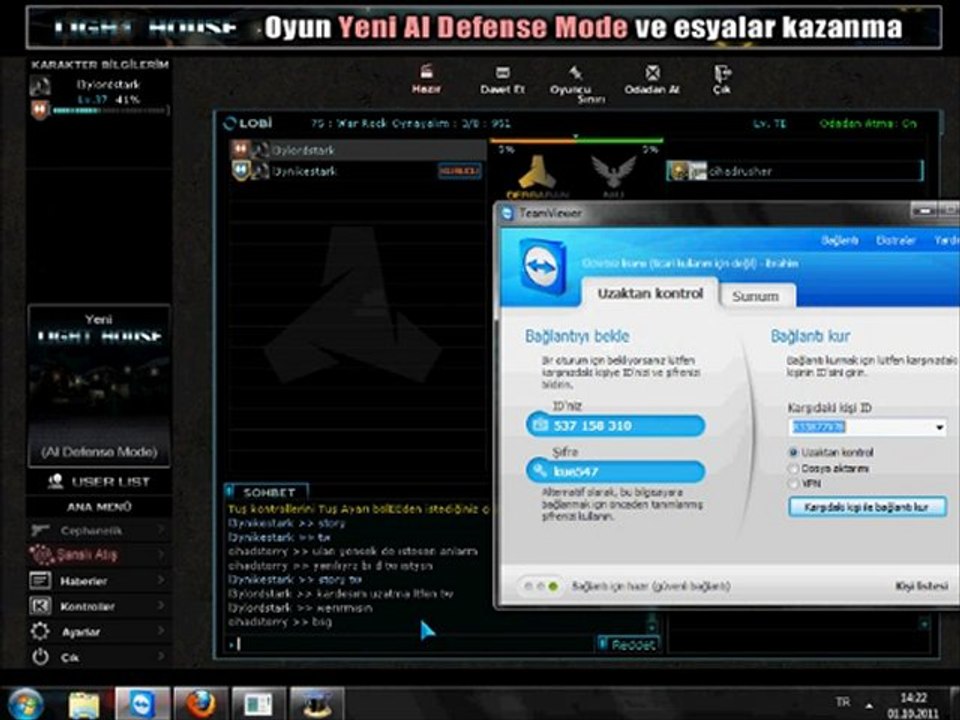
Task: Click the War Rock game taskbar icon
Action: [x=317, y=703]
